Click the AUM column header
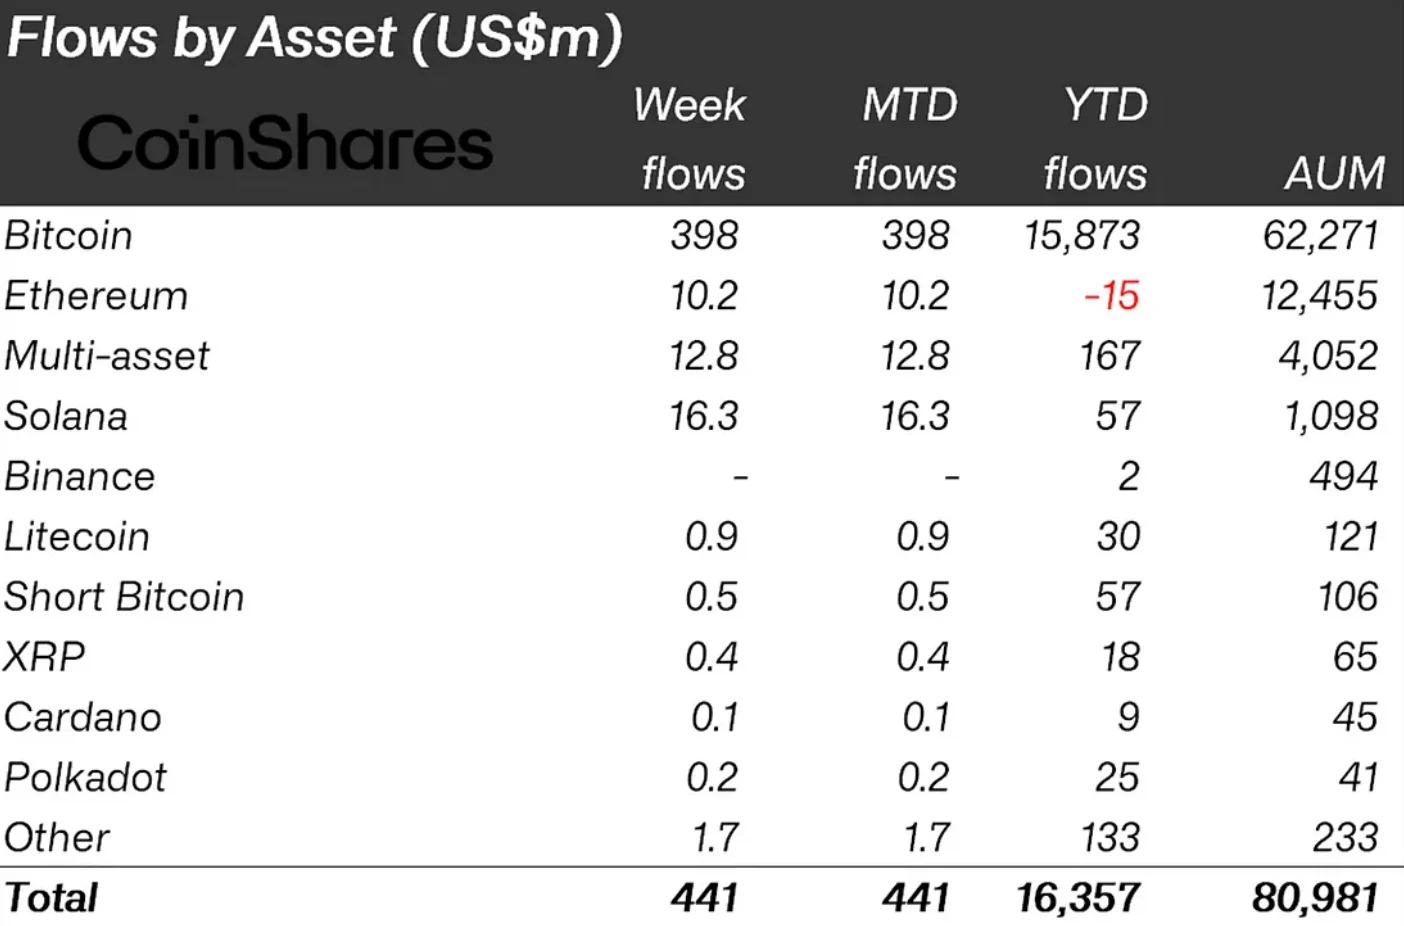1404x926 pixels. point(1334,174)
